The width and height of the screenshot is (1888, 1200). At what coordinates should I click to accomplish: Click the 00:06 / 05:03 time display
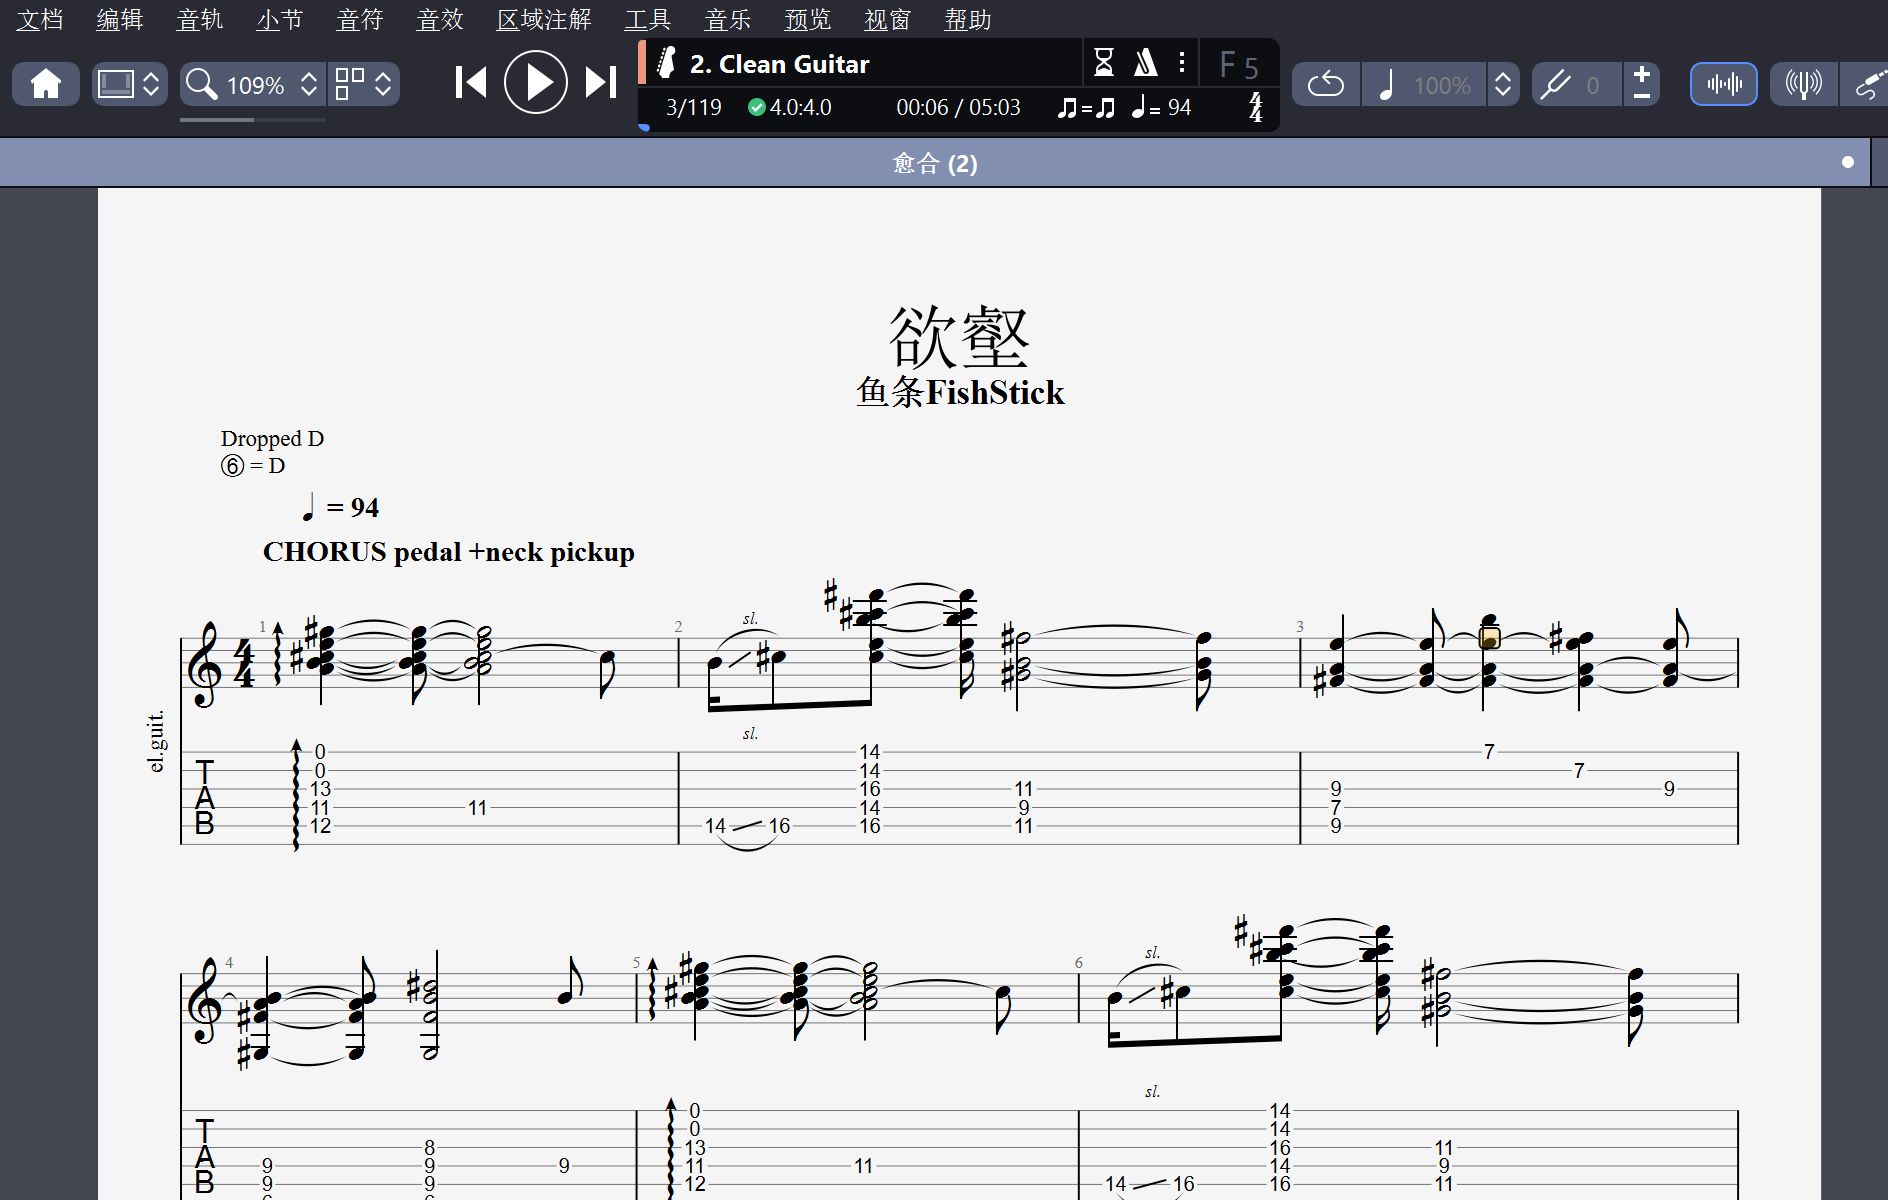[x=958, y=107]
